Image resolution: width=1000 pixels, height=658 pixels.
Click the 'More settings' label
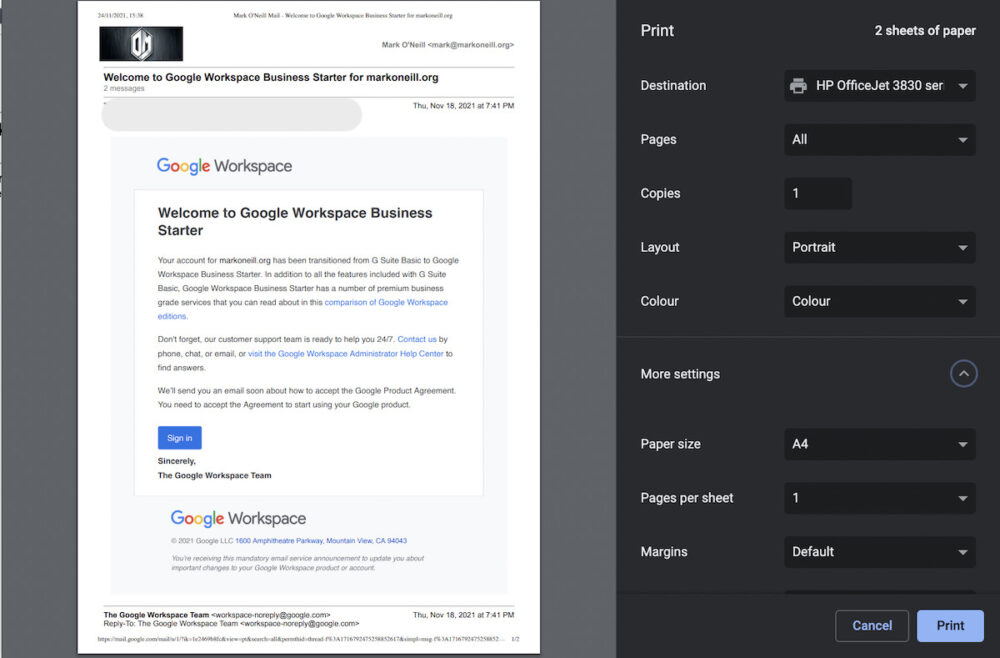pos(680,374)
